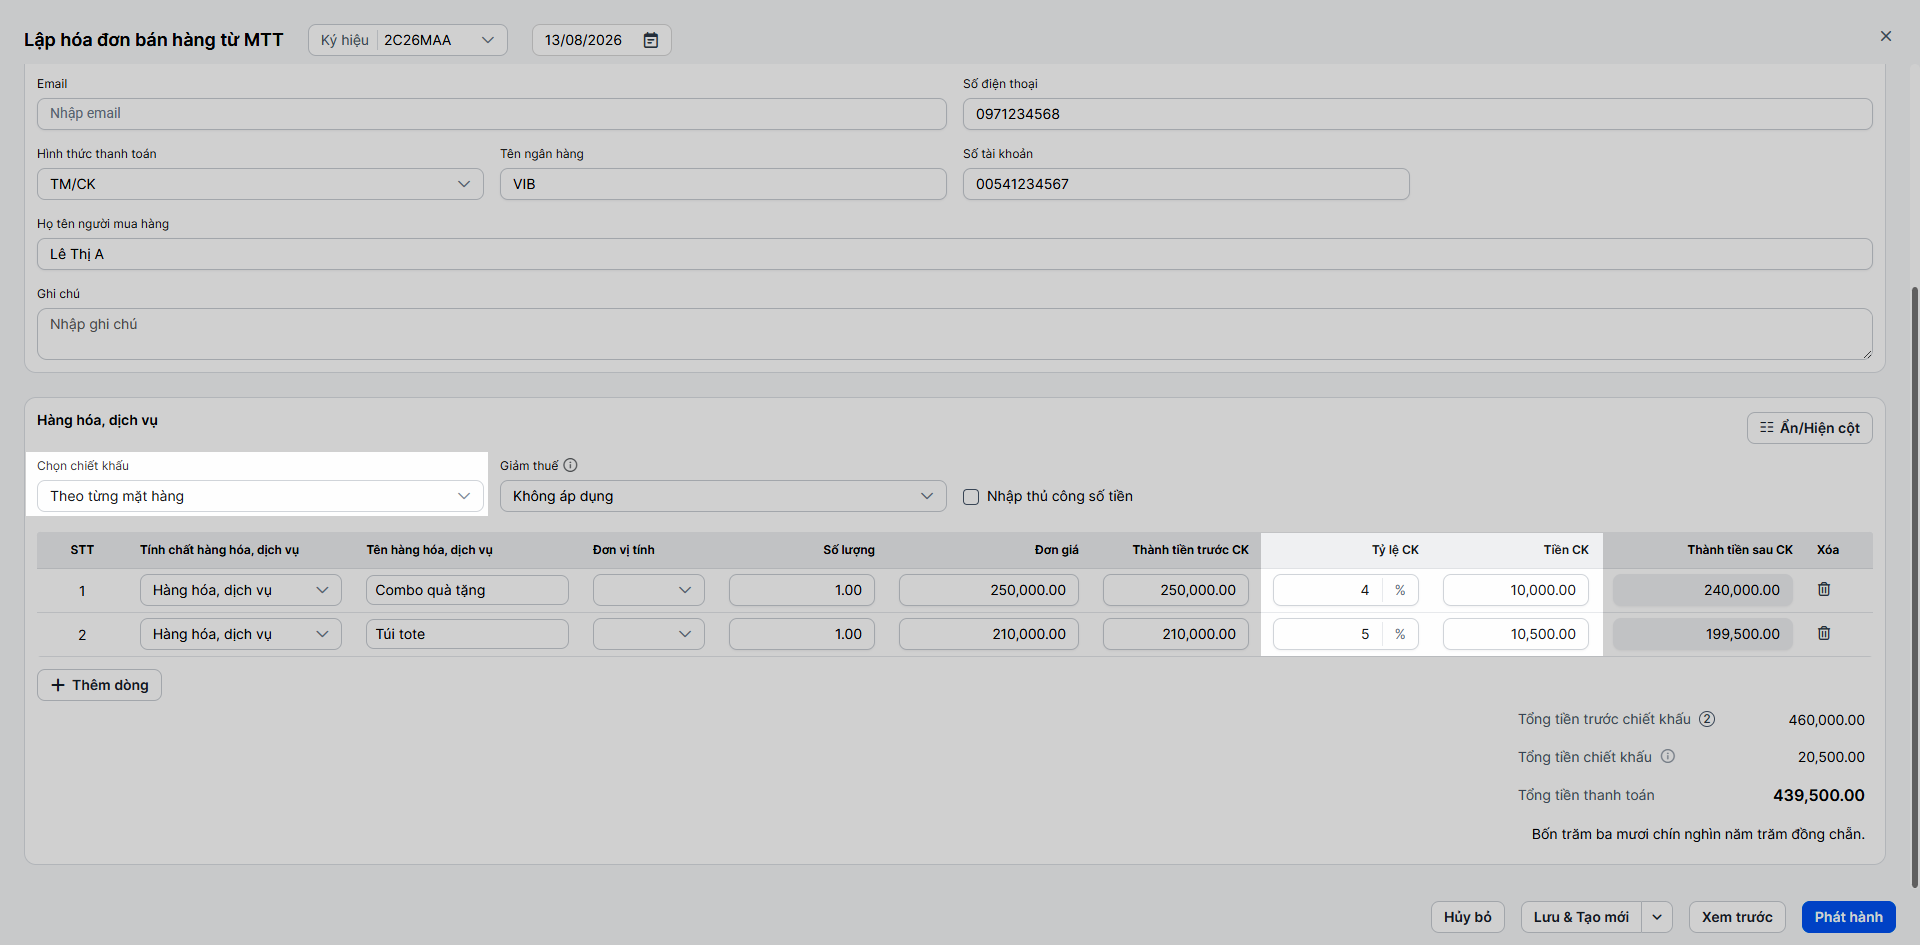Click quantity field of Combo quà tặng

coord(802,590)
